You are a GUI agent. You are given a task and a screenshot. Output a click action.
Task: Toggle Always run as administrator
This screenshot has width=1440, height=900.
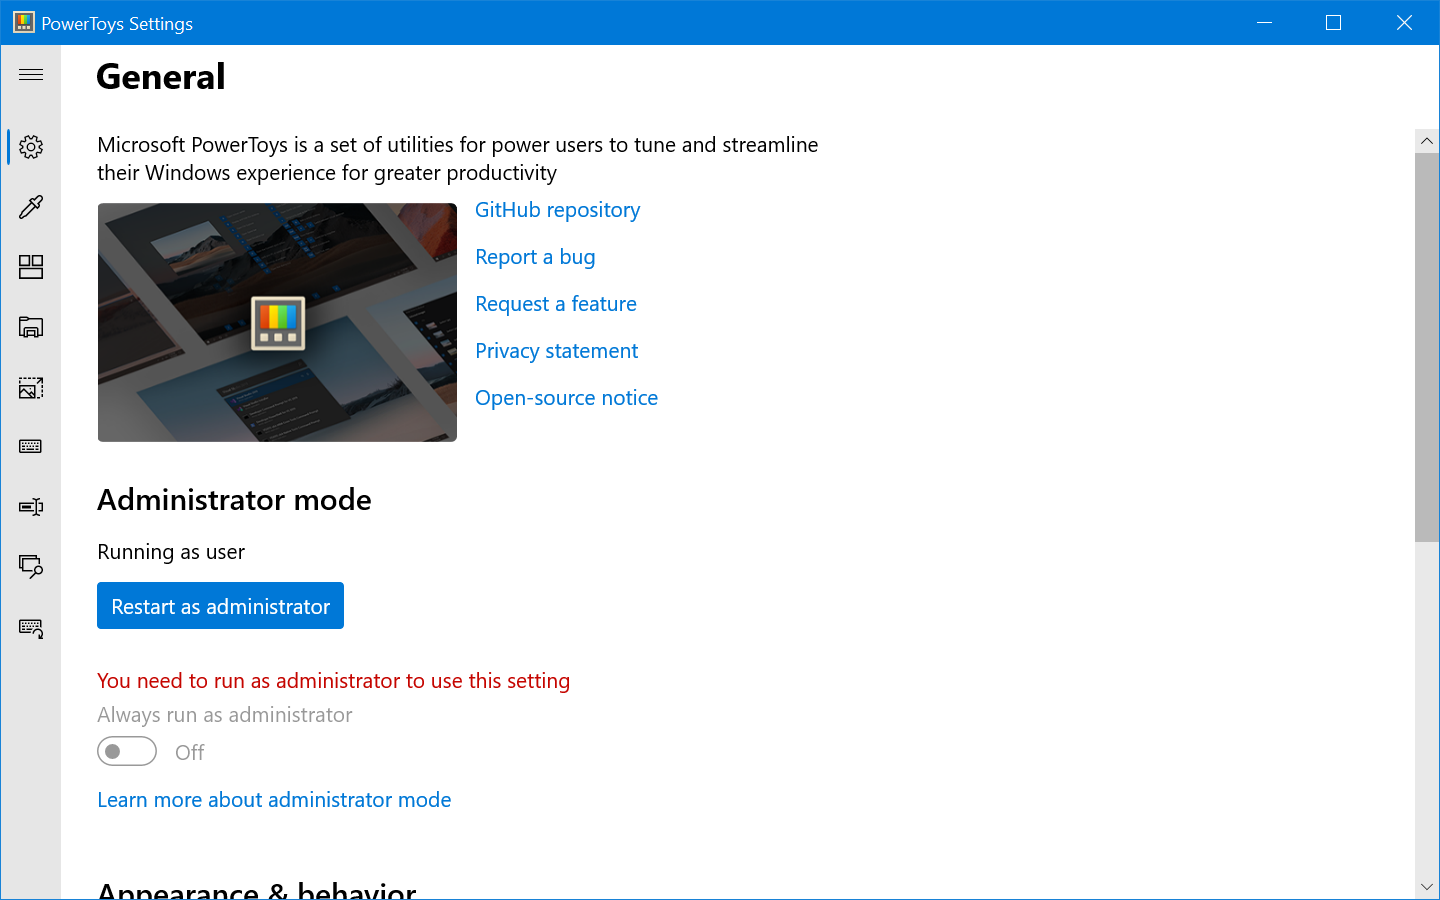(126, 751)
